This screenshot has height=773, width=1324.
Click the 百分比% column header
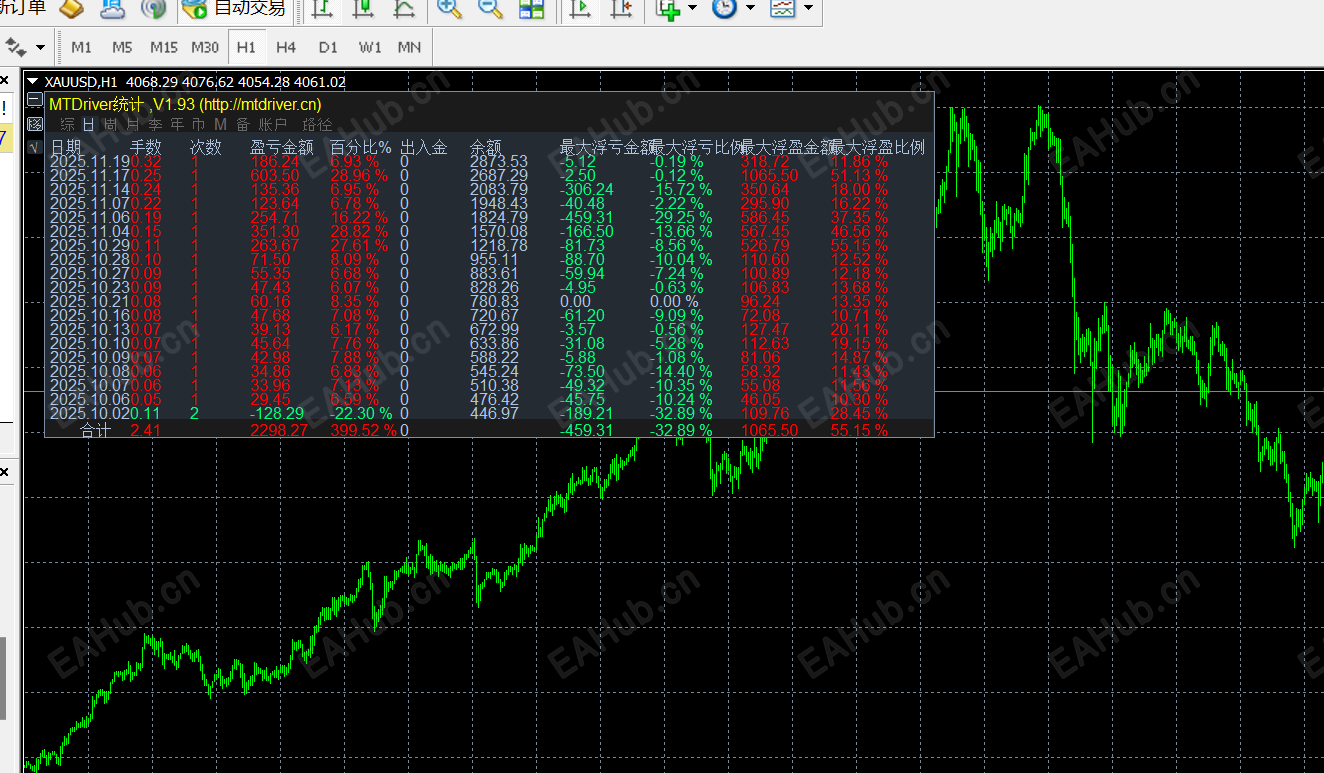click(361, 148)
